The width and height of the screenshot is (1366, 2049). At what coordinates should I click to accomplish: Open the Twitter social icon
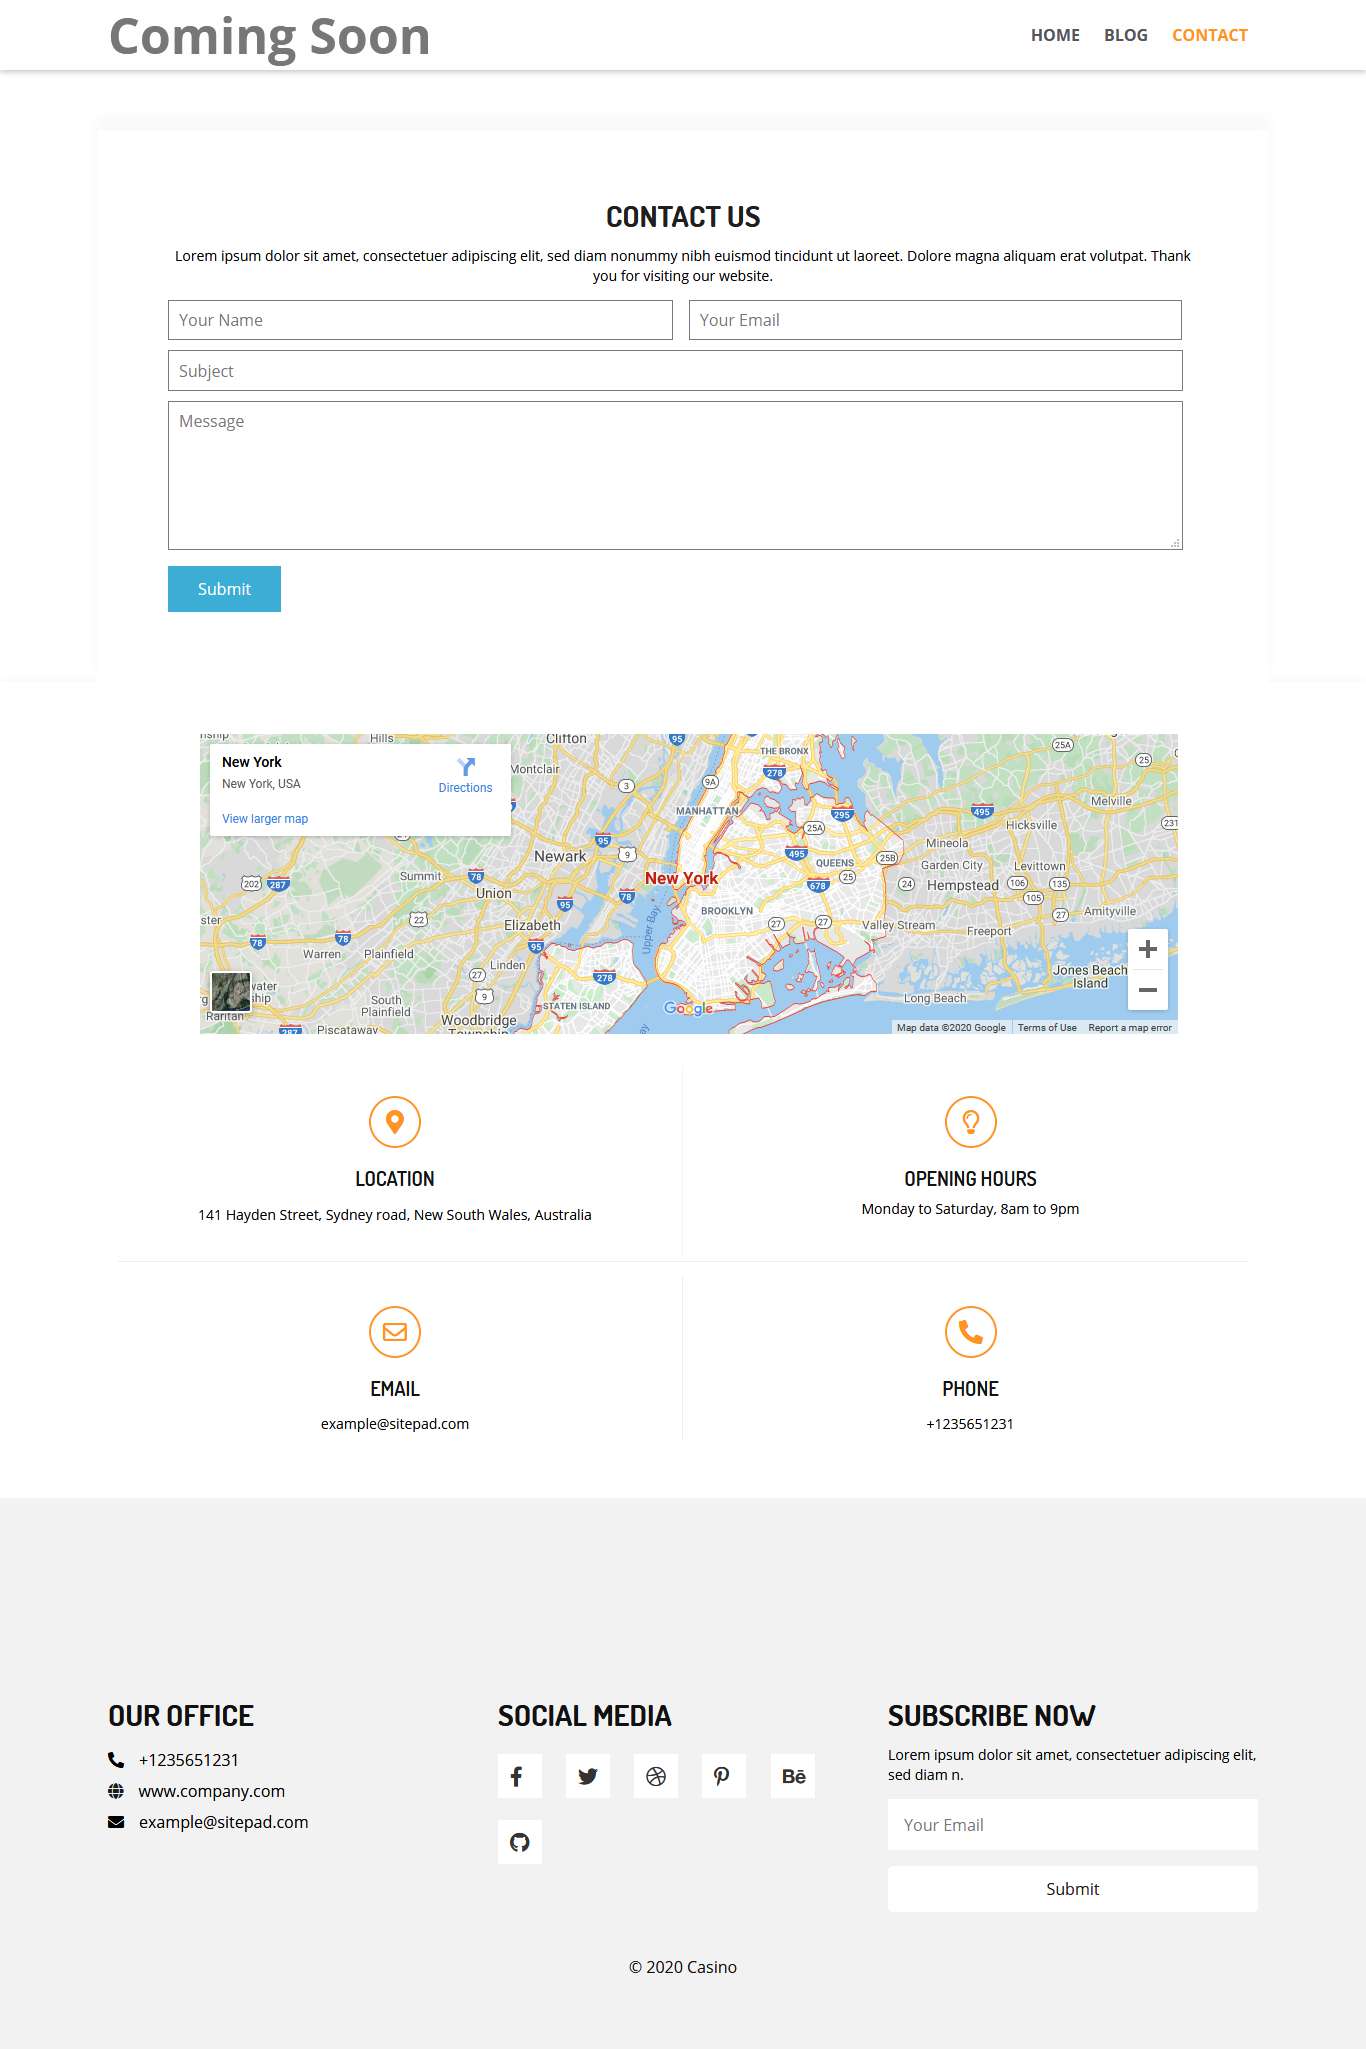click(x=588, y=1776)
